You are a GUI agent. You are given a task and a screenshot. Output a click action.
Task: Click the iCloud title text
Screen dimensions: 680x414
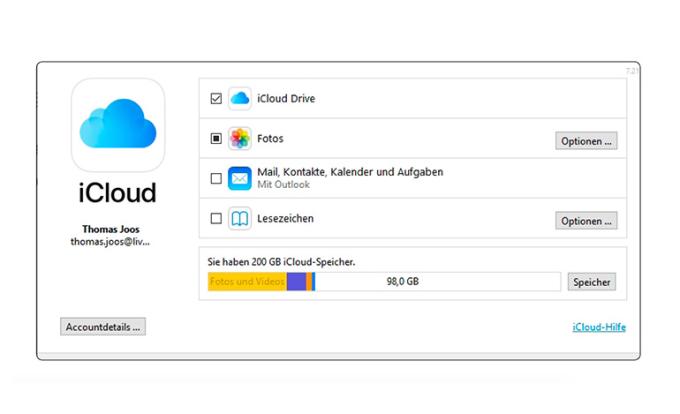(x=117, y=192)
